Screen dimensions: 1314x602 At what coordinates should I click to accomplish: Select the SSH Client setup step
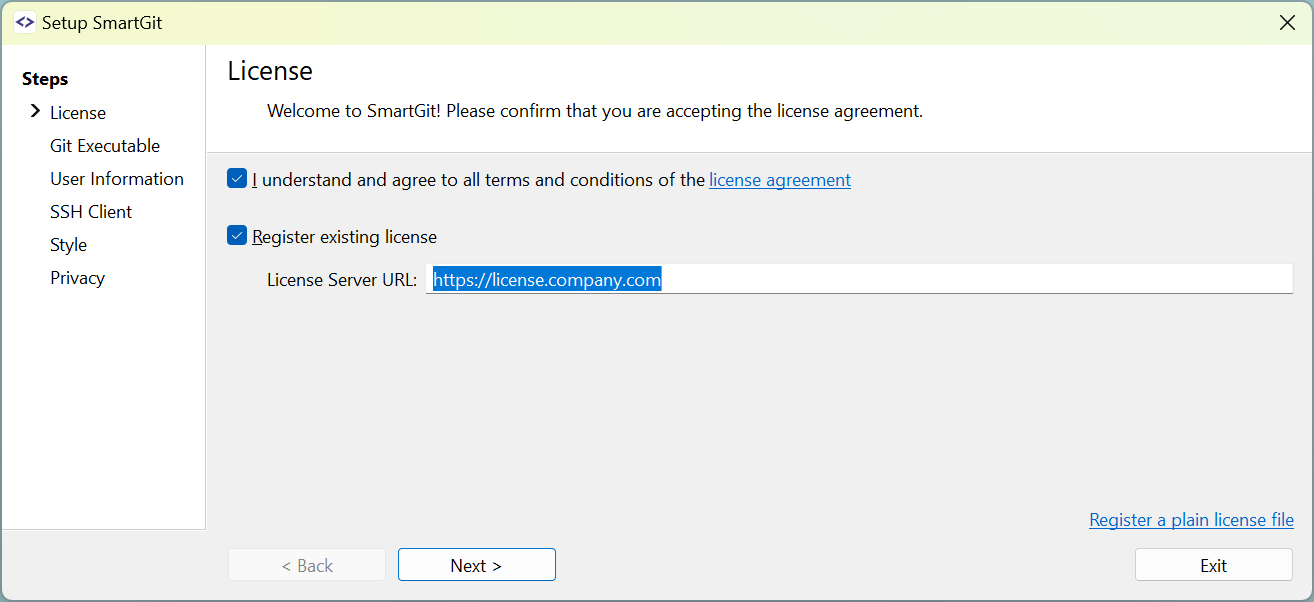[x=91, y=211]
